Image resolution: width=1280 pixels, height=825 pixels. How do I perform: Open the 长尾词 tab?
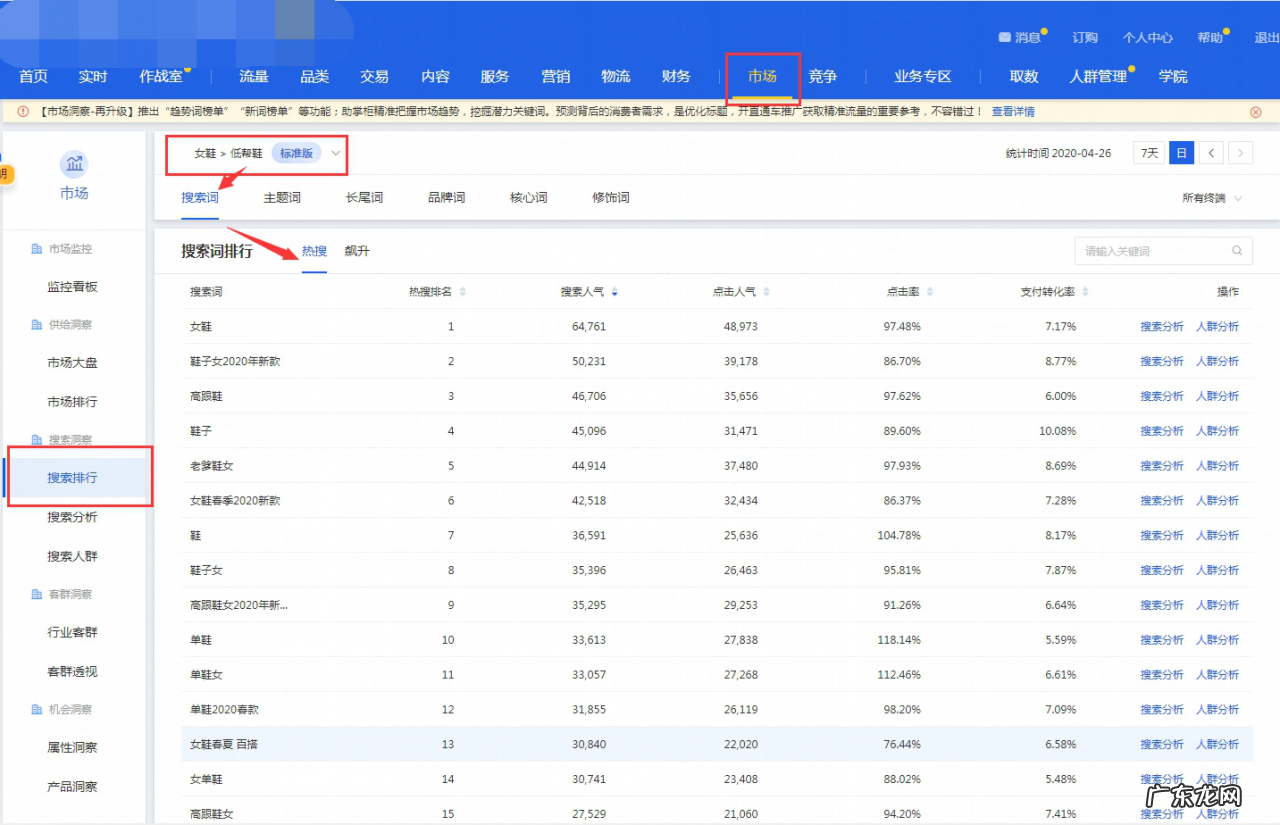364,198
